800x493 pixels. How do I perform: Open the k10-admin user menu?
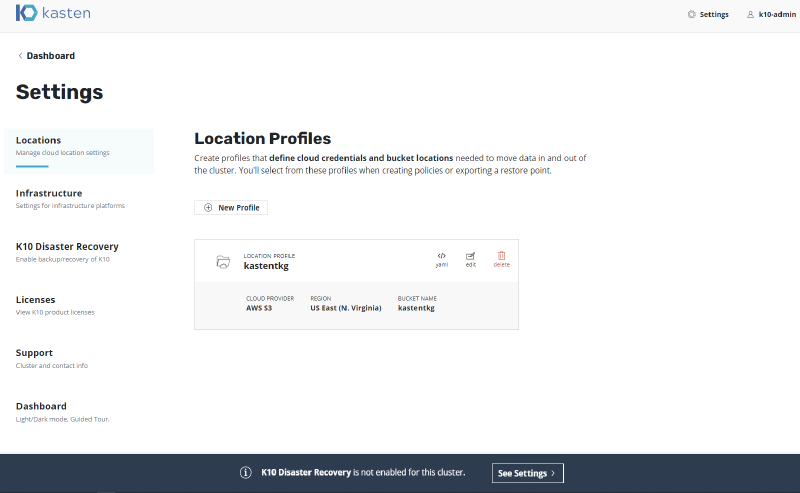(771, 14)
